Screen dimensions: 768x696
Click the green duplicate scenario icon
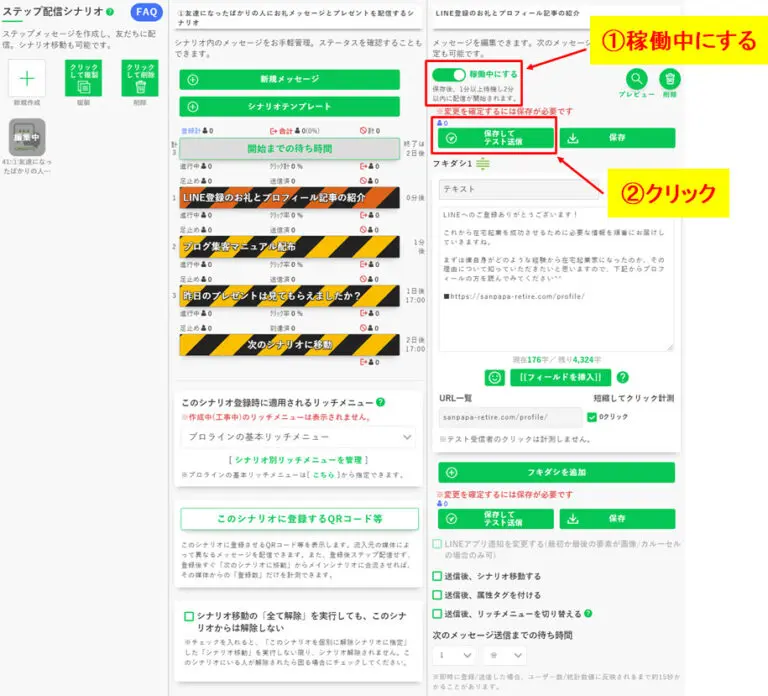click(x=83, y=78)
